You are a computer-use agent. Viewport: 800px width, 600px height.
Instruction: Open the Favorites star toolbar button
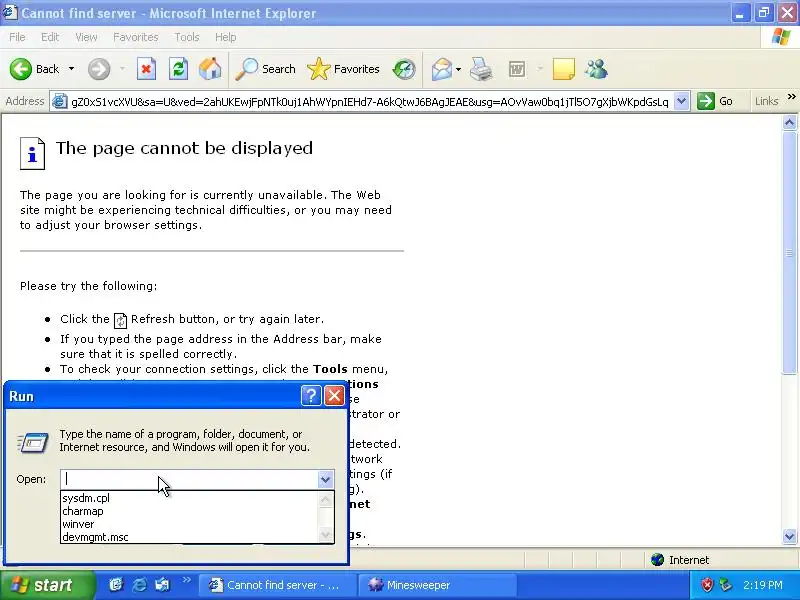click(x=343, y=69)
